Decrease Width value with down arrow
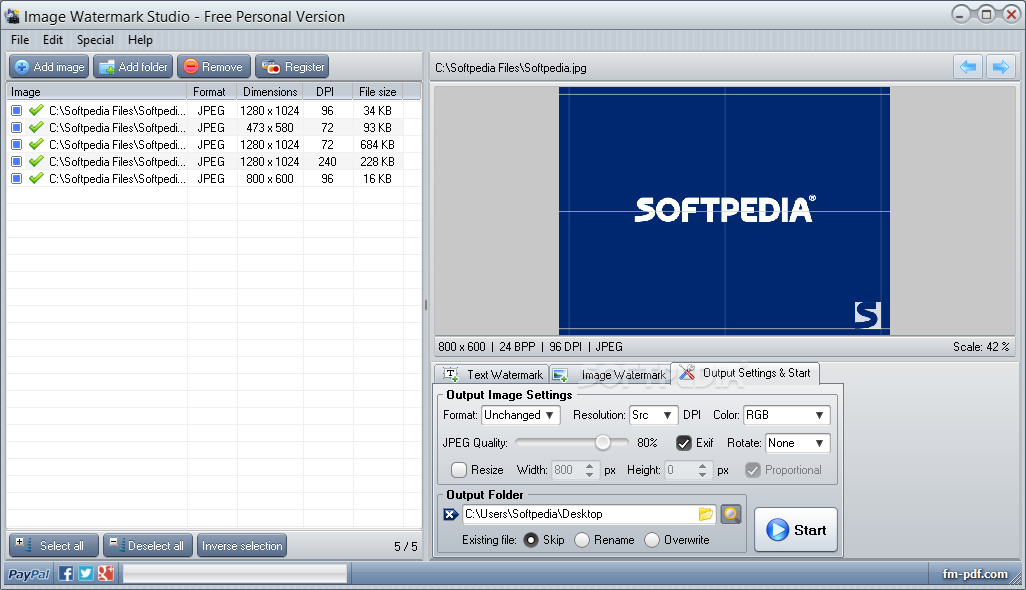 [590, 474]
